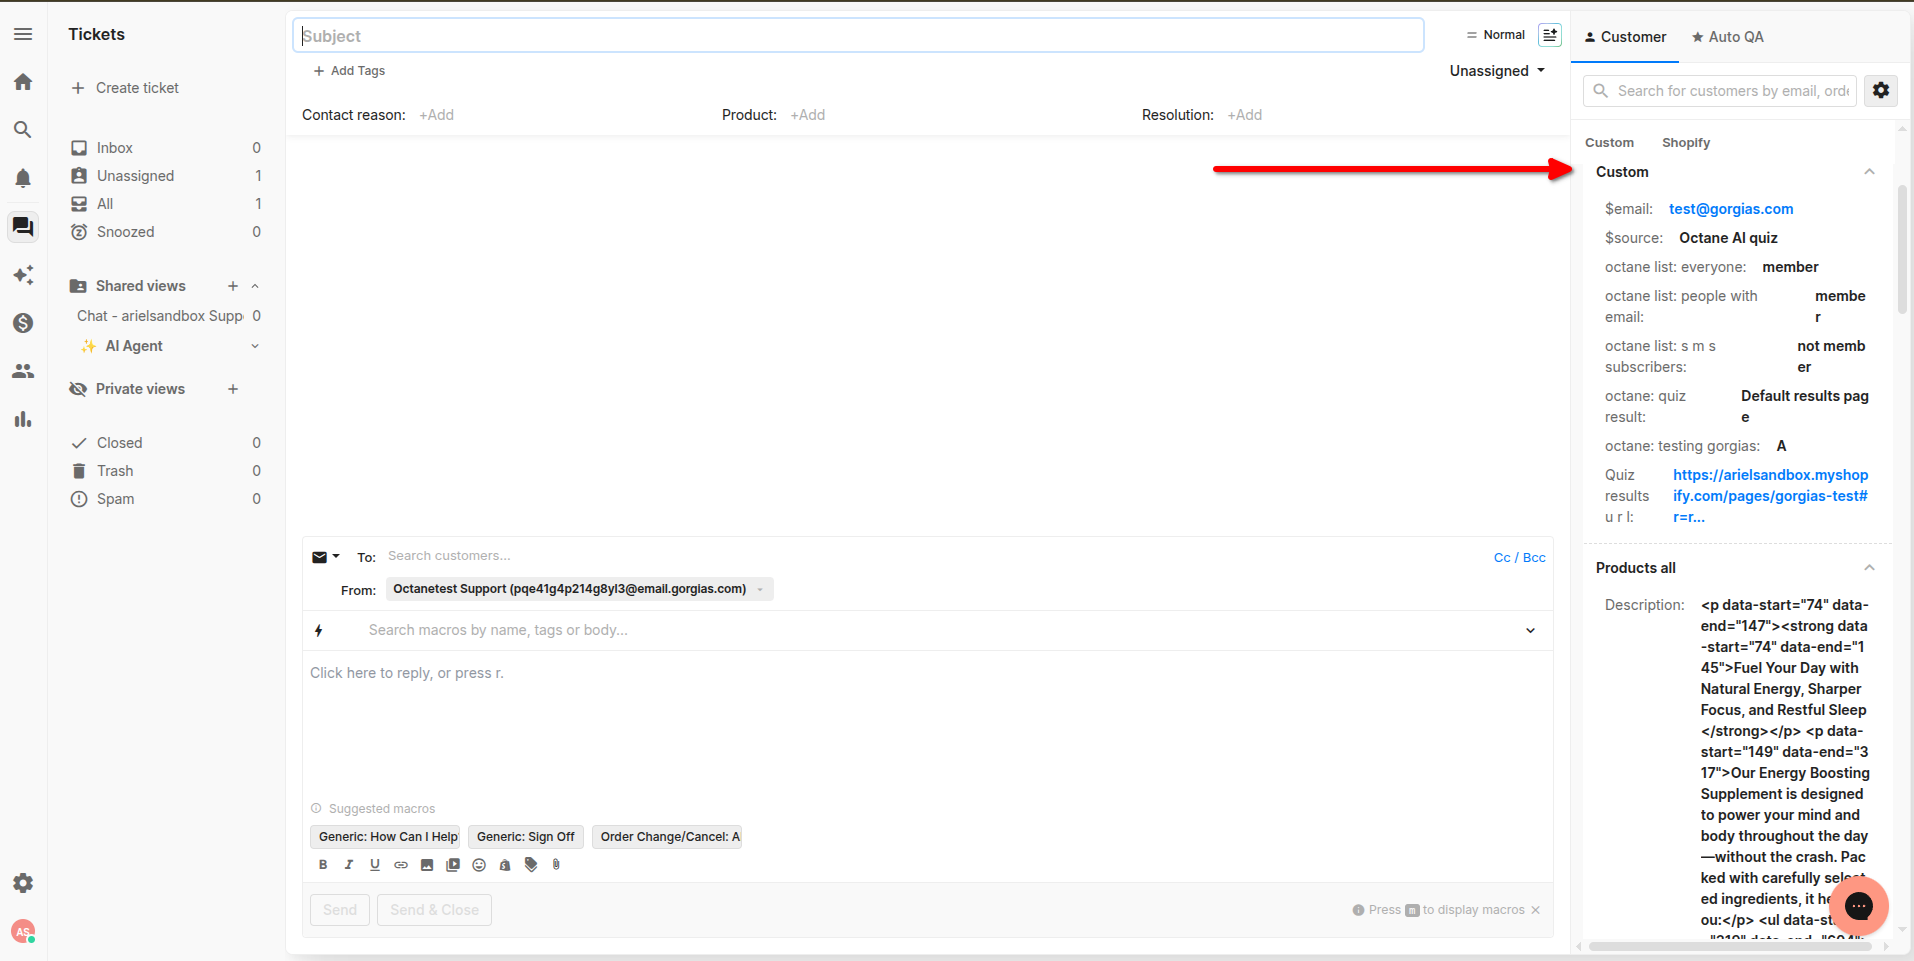Switch to the Shopify tab
This screenshot has height=961, width=1914.
1686,143
